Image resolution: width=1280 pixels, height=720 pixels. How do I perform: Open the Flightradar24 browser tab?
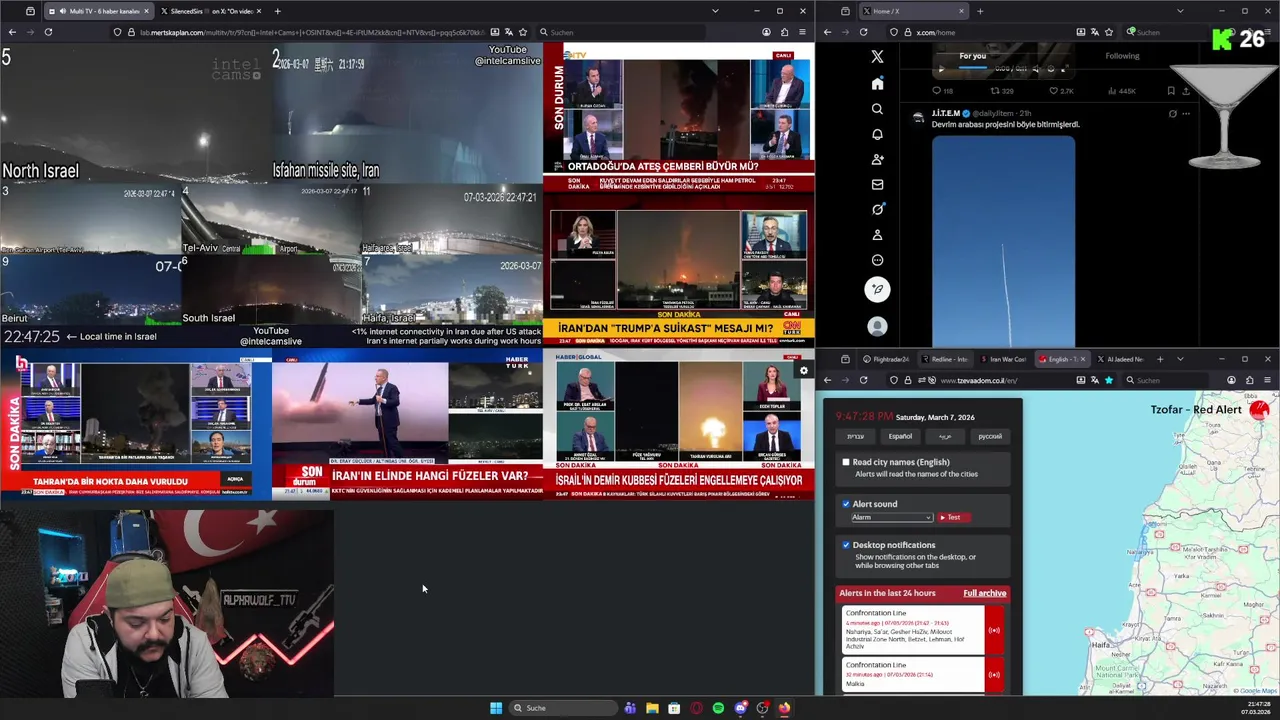click(886, 359)
